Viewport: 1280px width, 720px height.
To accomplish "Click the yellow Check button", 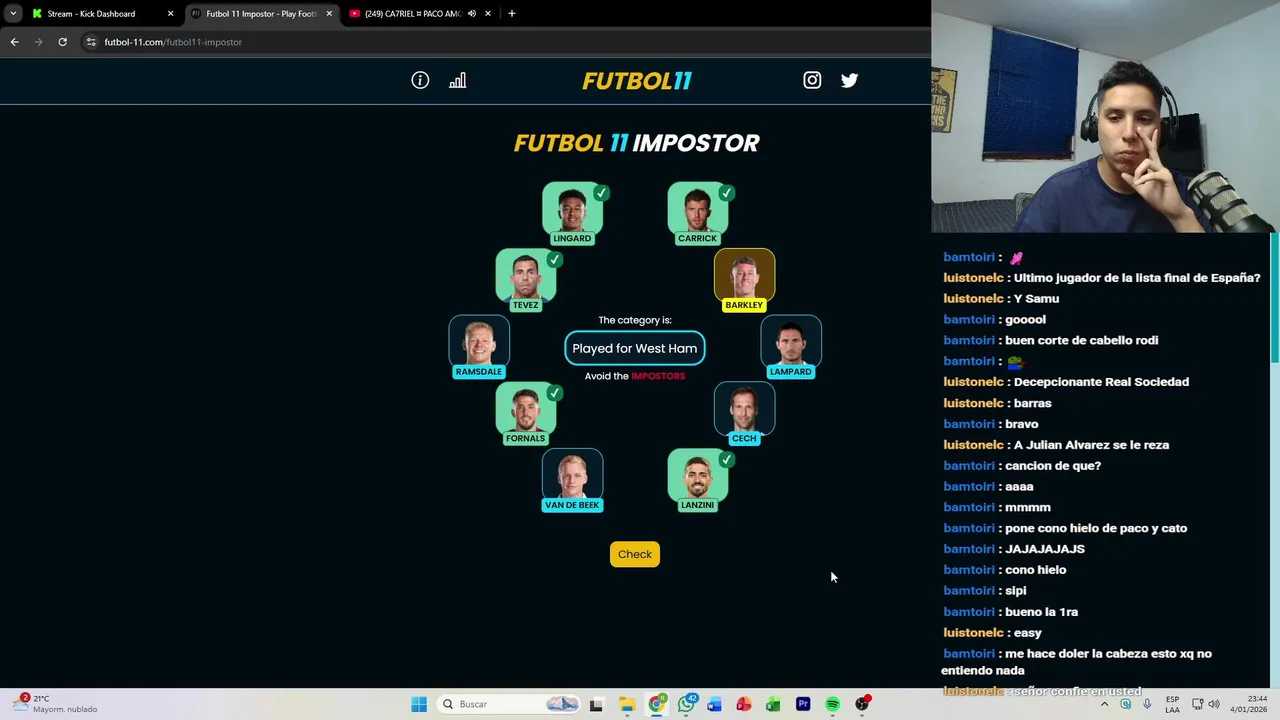I will pos(635,554).
